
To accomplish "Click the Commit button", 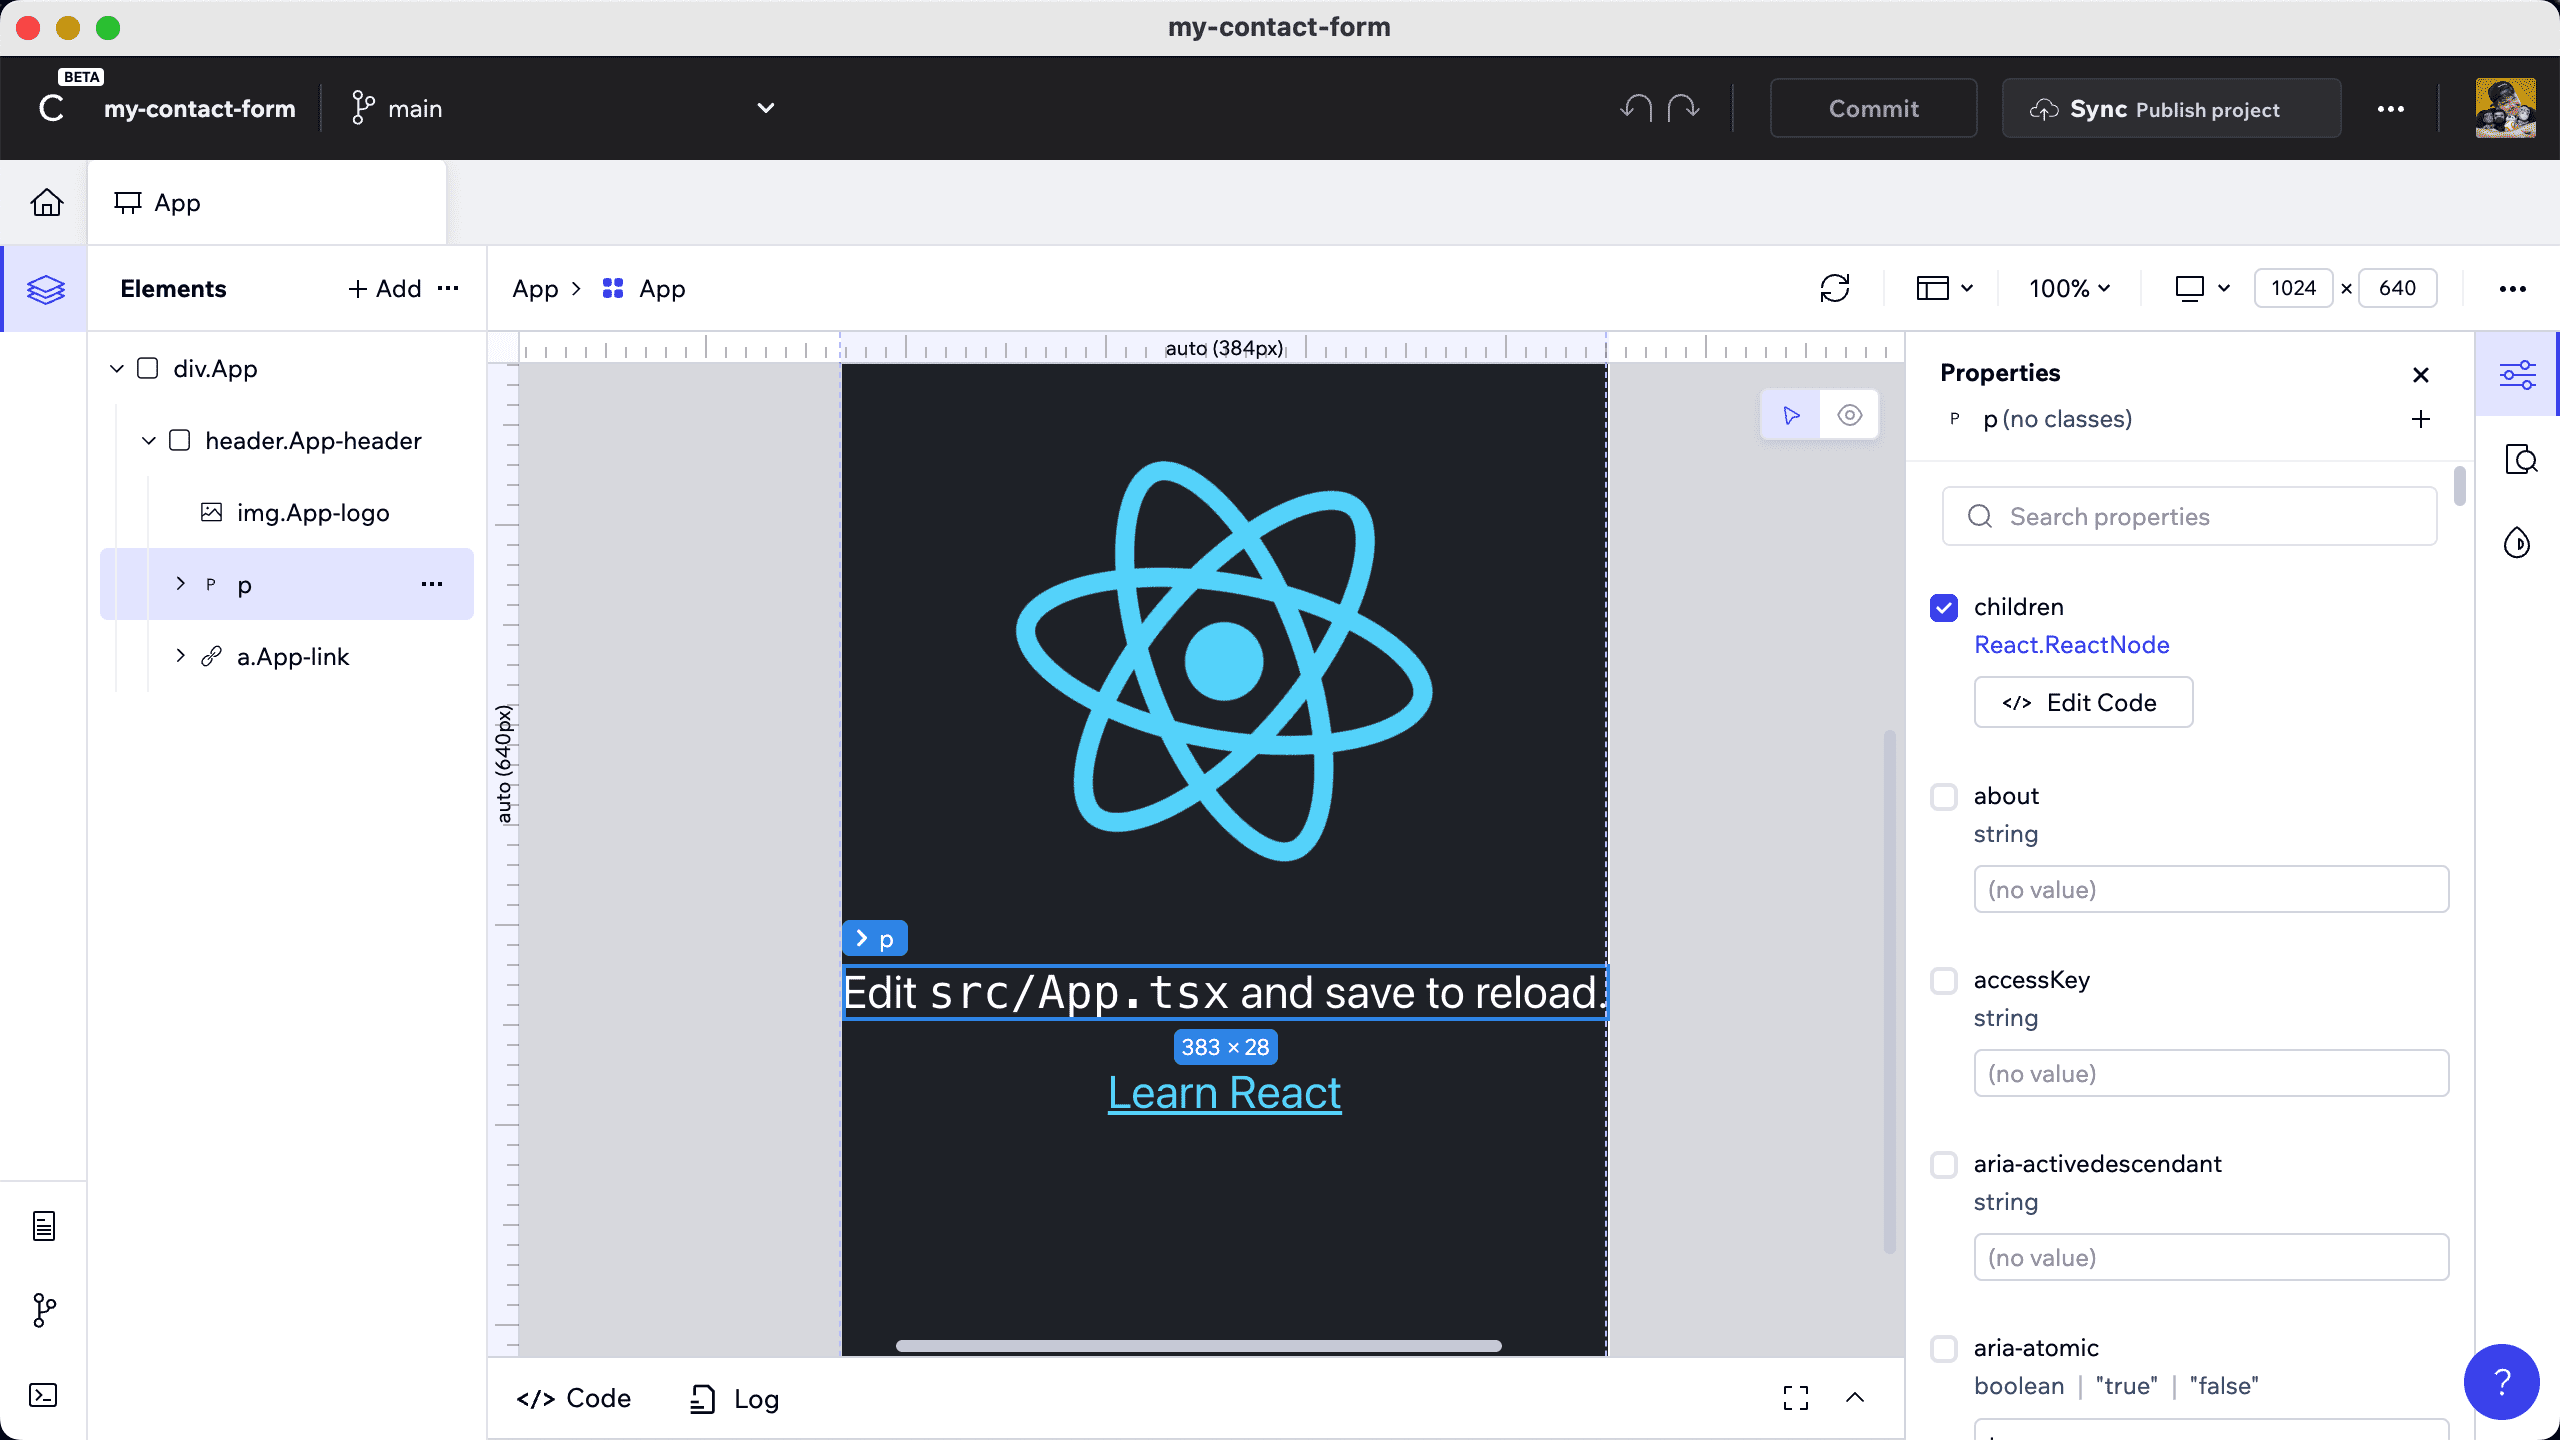I will [x=1873, y=108].
